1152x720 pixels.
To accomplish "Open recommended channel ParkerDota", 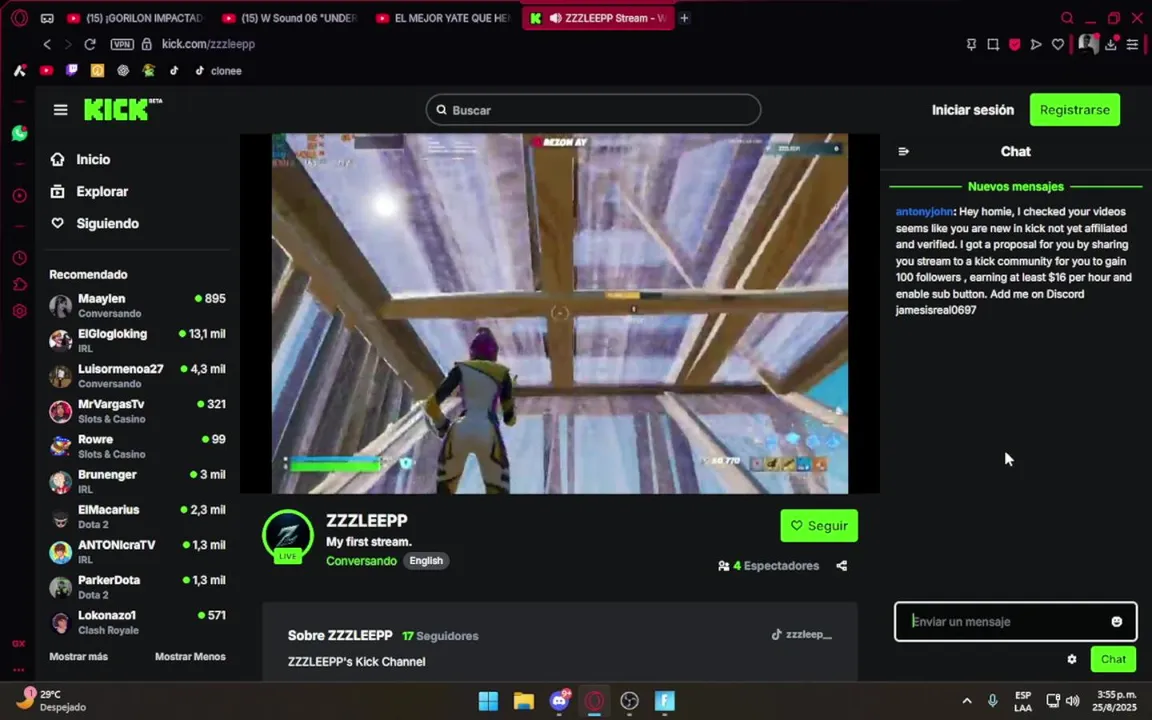I will [x=137, y=588].
